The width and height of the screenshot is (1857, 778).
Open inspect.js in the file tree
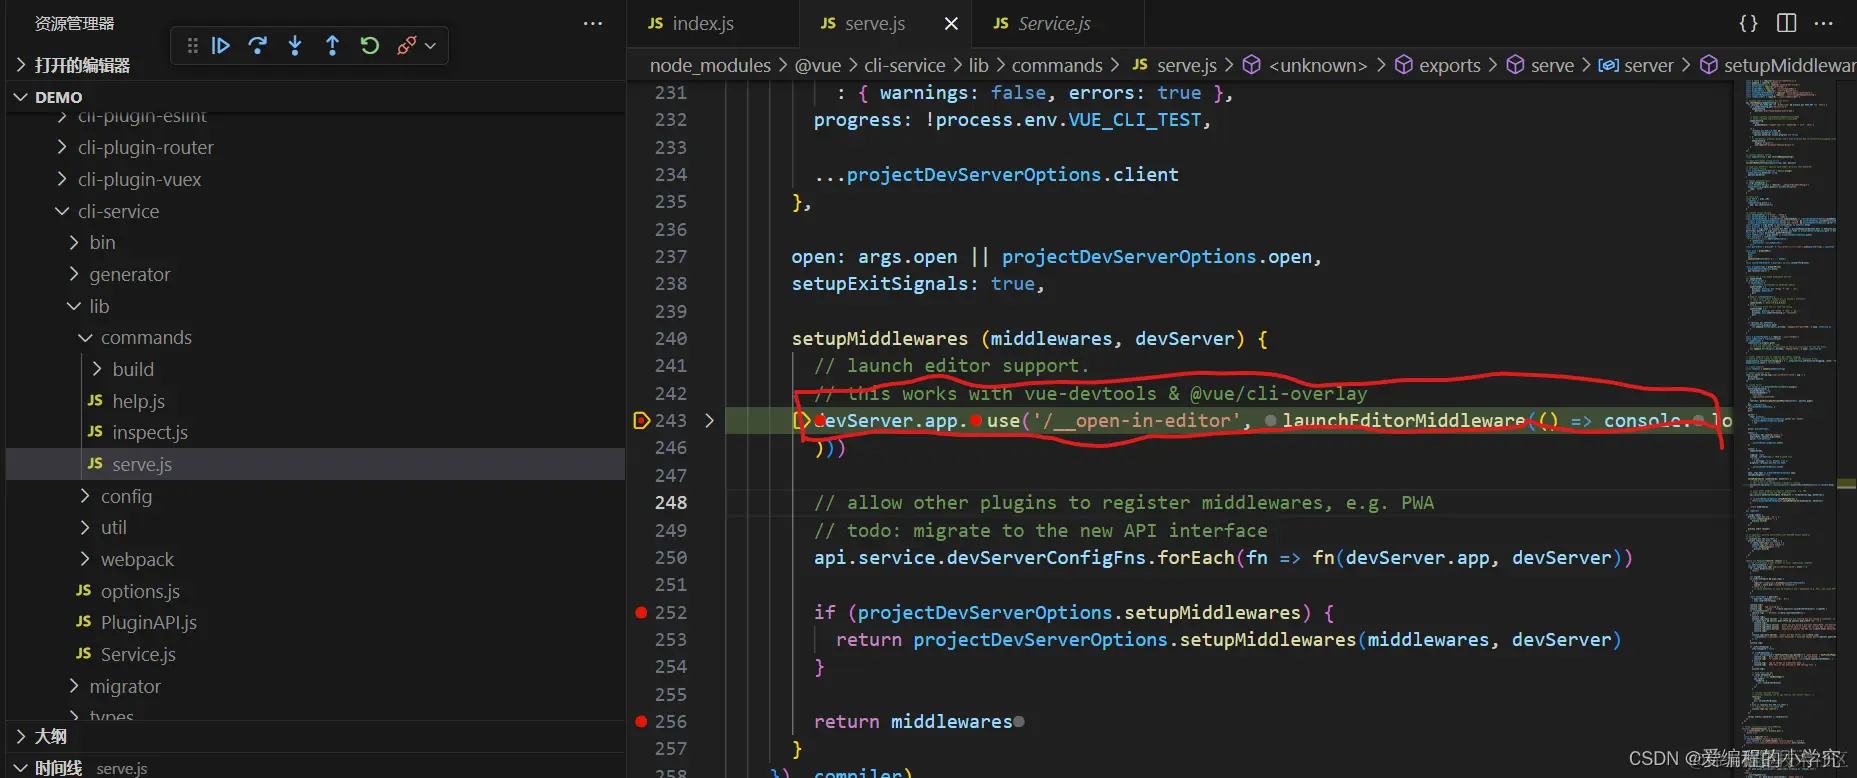(150, 433)
